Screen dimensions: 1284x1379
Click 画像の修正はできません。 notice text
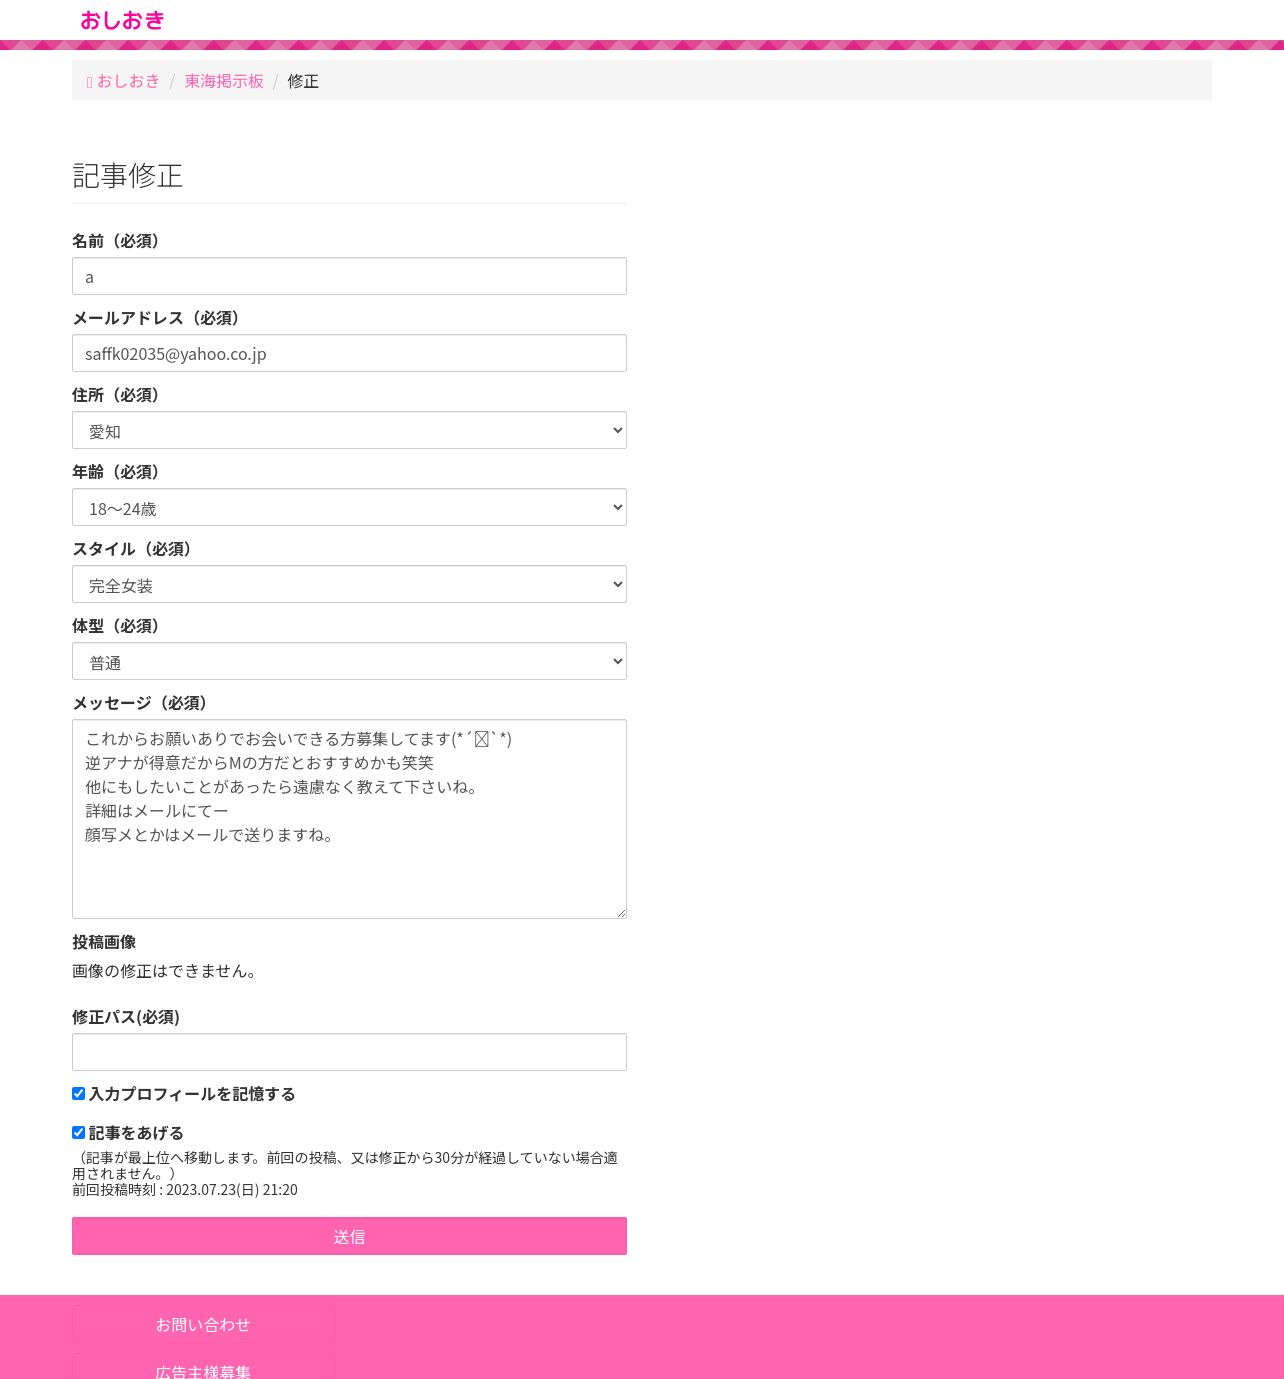[x=168, y=971]
